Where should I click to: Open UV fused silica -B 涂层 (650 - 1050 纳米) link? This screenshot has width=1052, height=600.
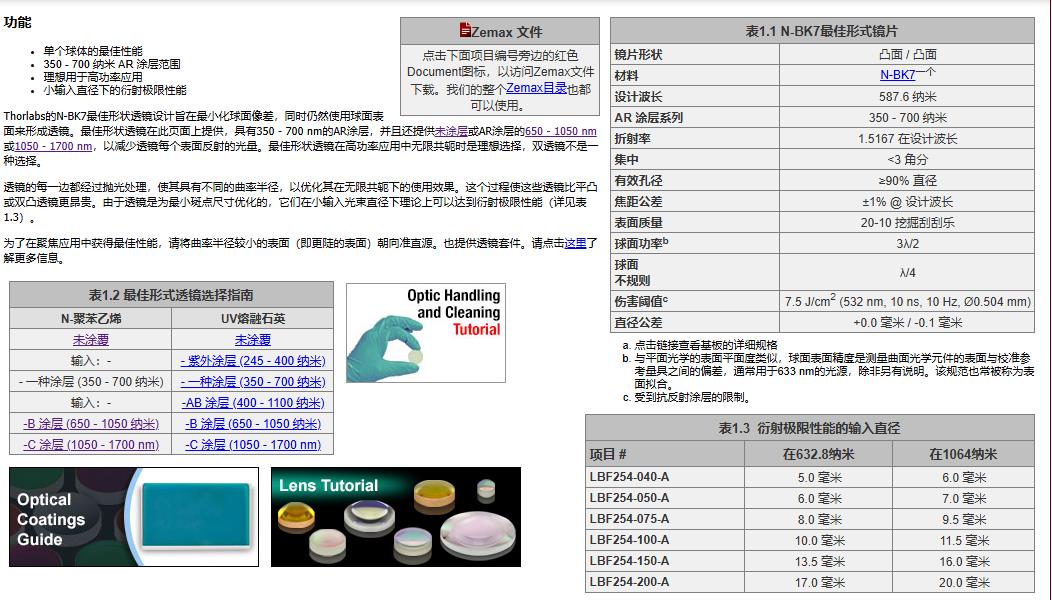click(x=252, y=424)
